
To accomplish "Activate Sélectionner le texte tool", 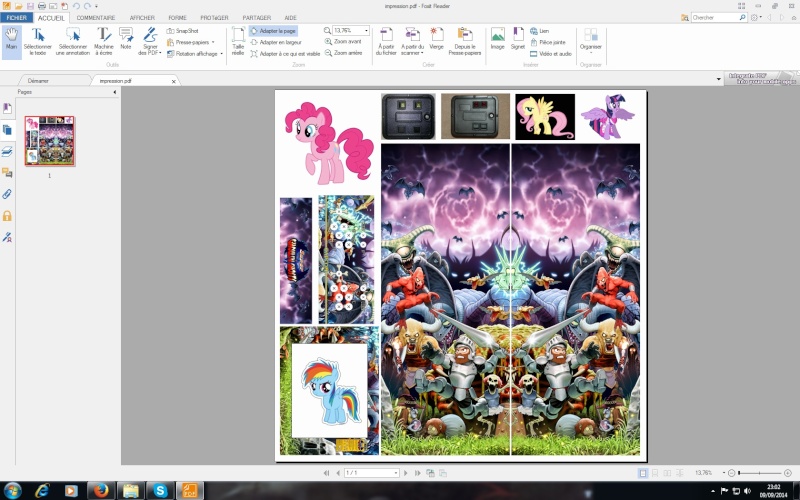I will (38, 42).
